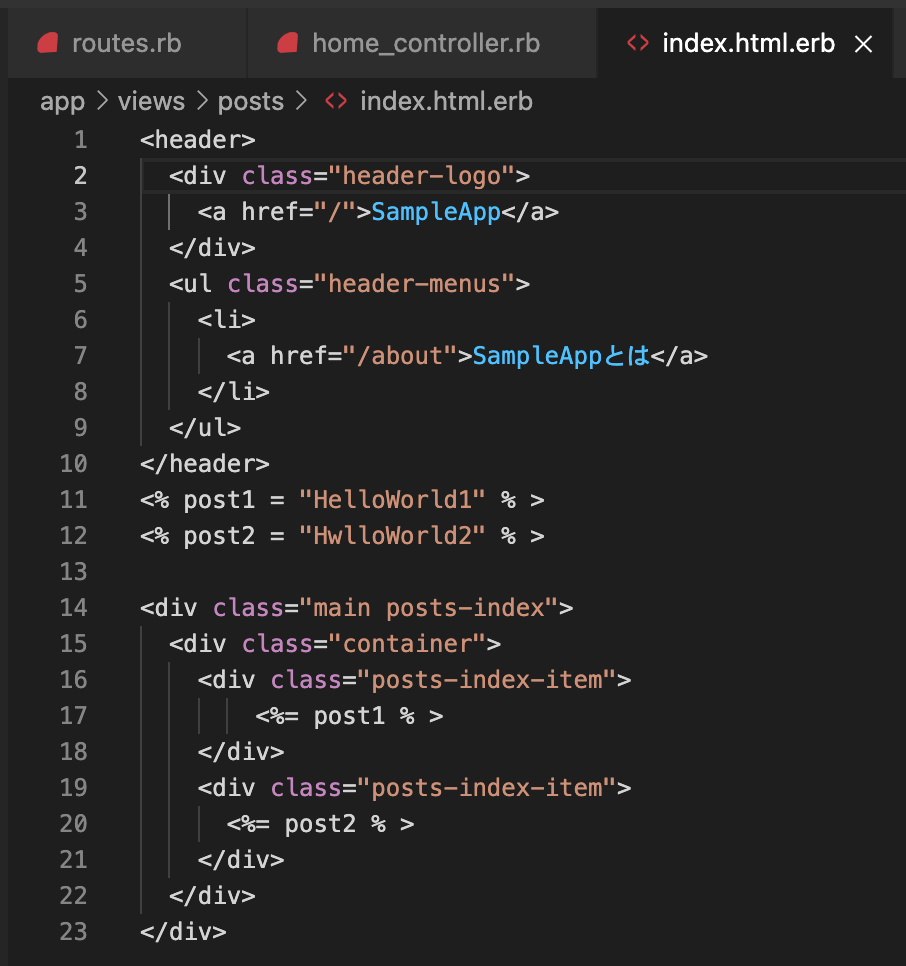Open the home_controller.rb tab
906x966 pixels.
click(425, 43)
